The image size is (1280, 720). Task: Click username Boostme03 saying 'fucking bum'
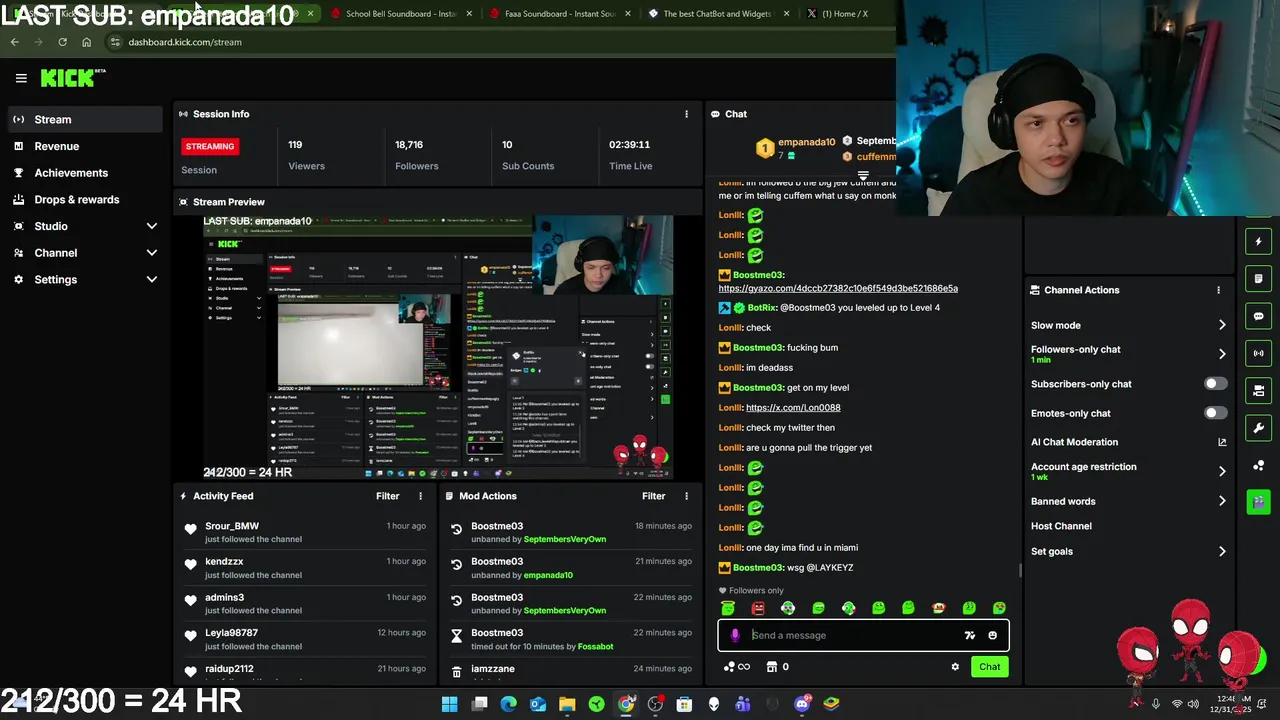[x=757, y=348]
